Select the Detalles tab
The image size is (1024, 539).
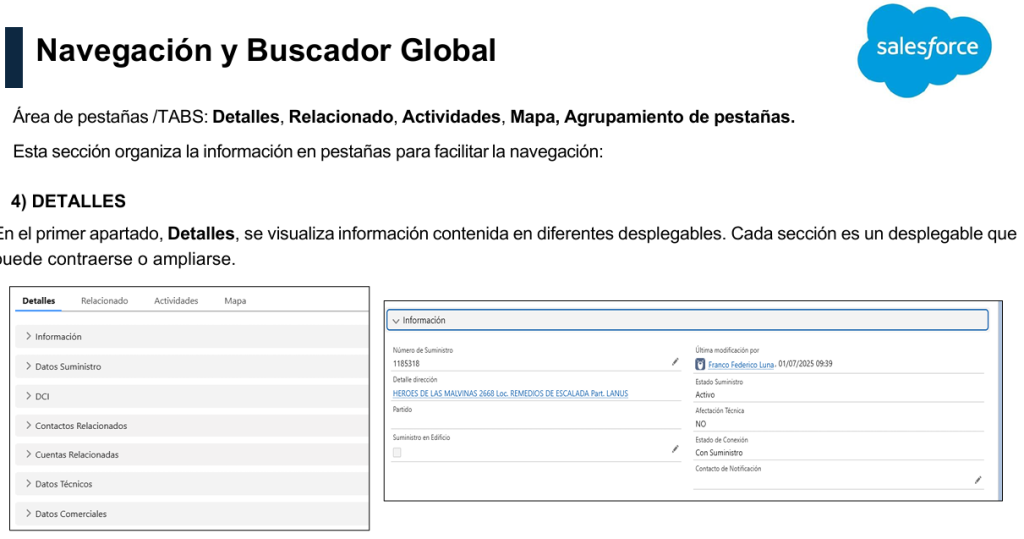point(39,301)
